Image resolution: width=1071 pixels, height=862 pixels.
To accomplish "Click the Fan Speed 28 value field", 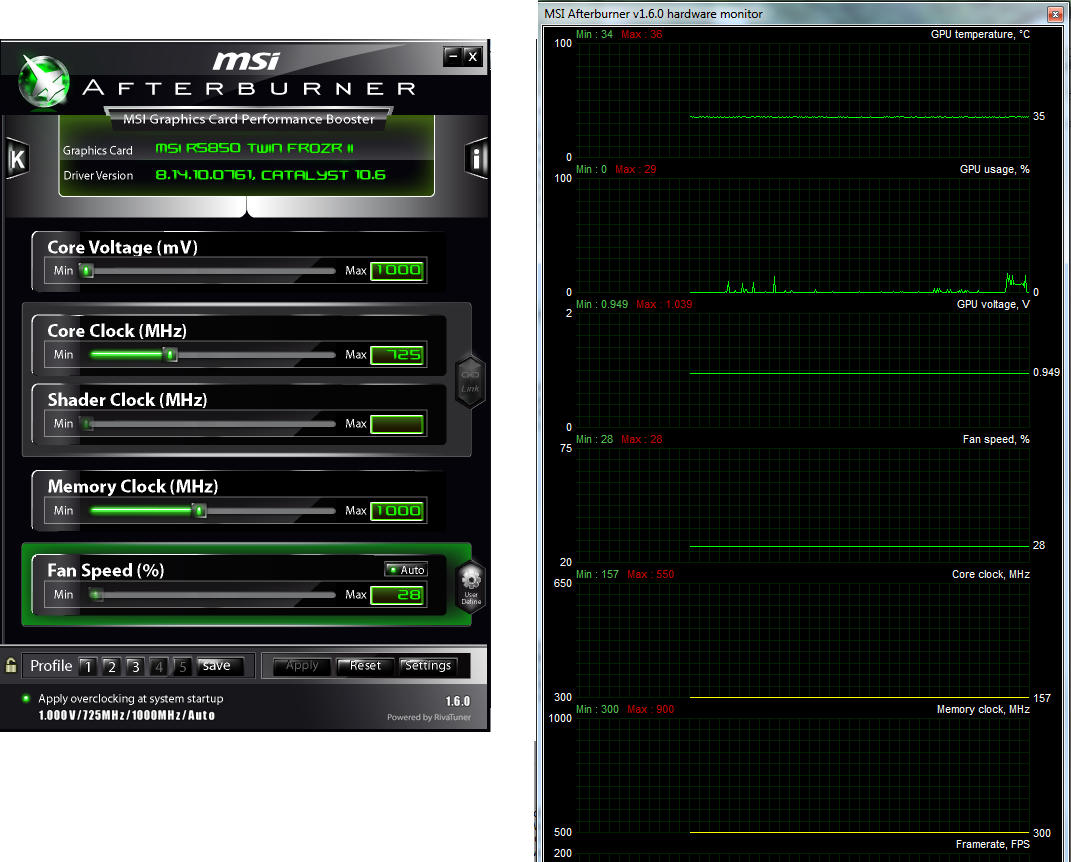I will pyautogui.click(x=398, y=595).
